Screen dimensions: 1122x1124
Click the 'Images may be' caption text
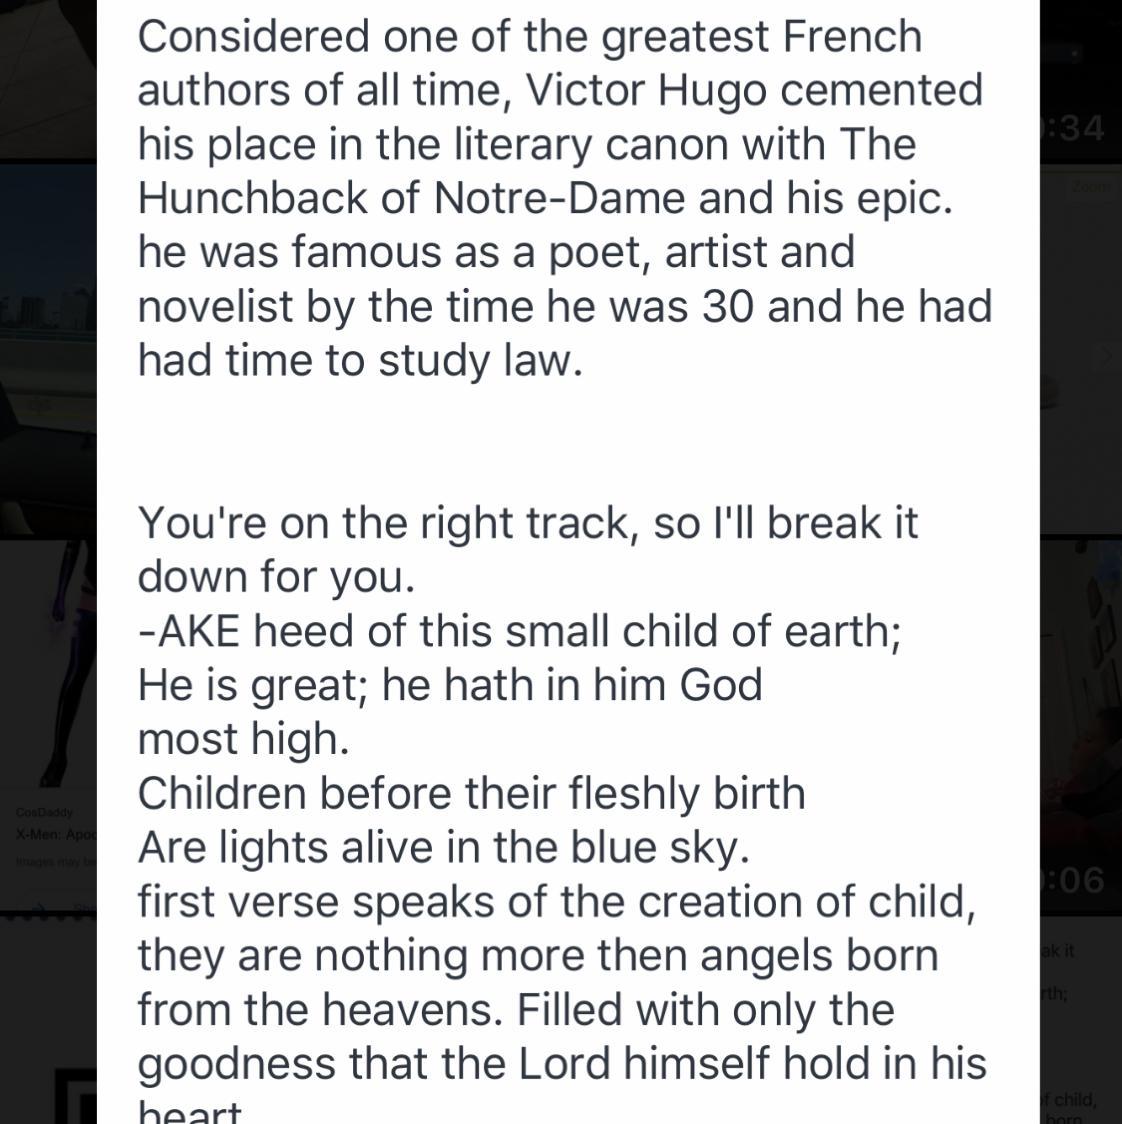tap(56, 861)
